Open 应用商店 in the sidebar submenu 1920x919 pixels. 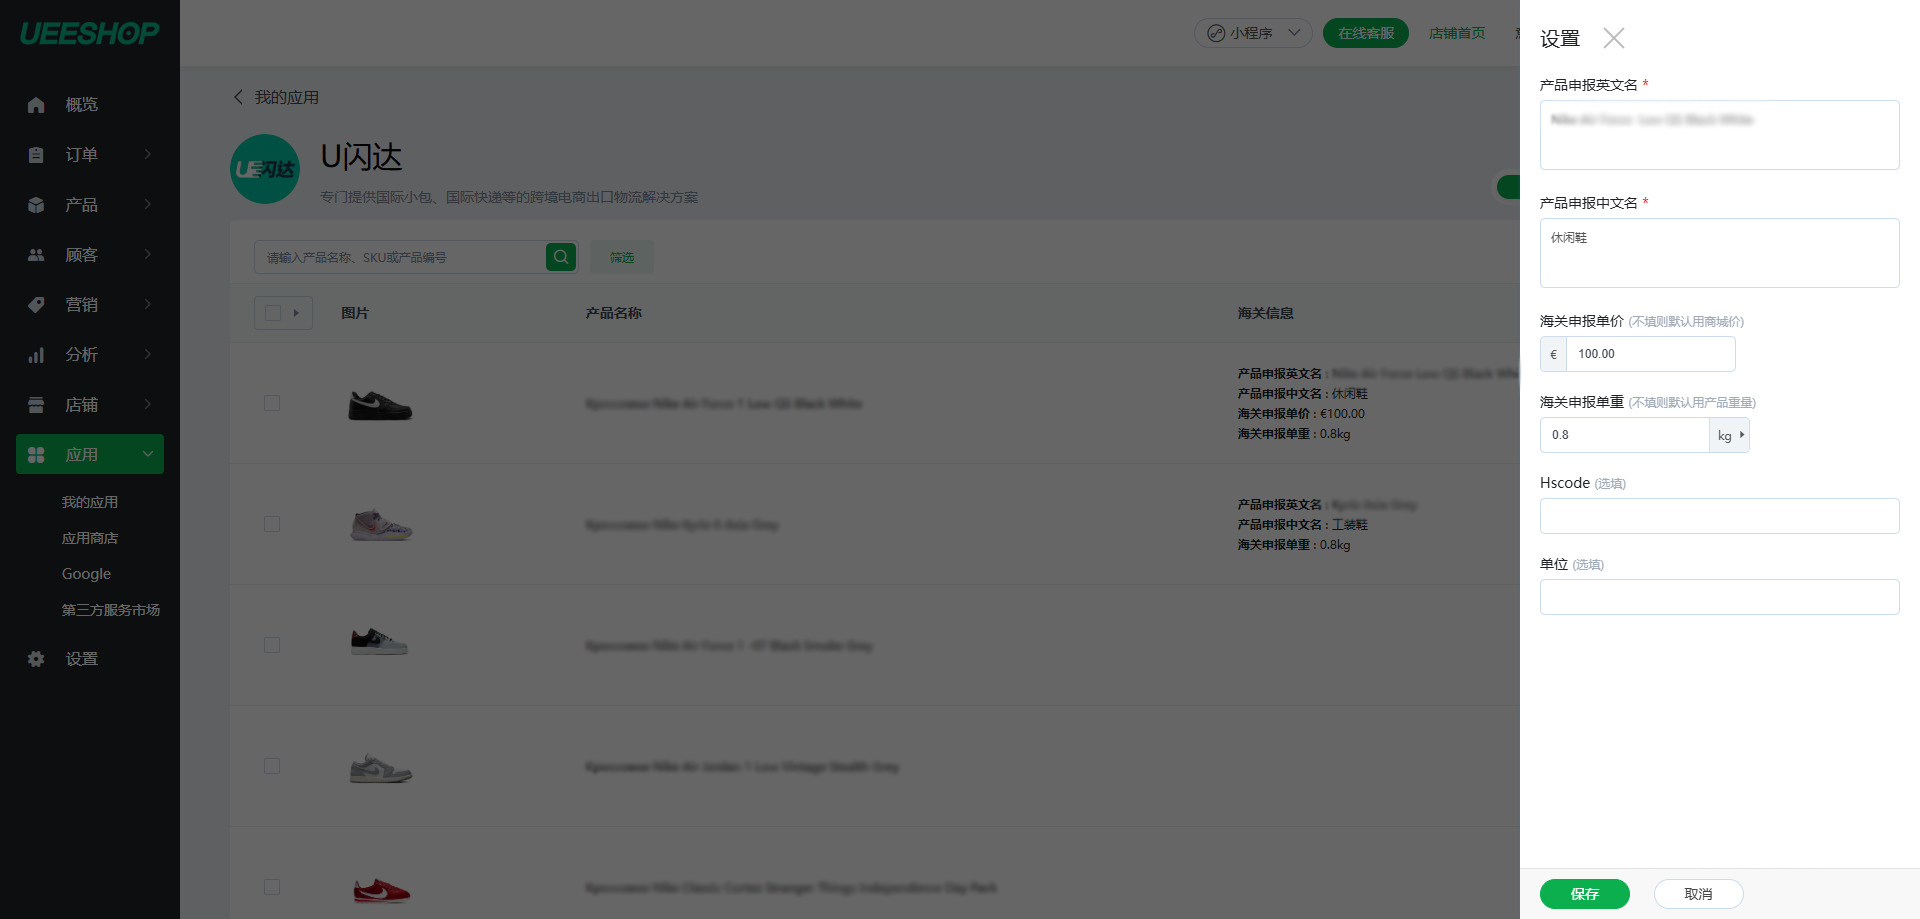click(x=90, y=538)
